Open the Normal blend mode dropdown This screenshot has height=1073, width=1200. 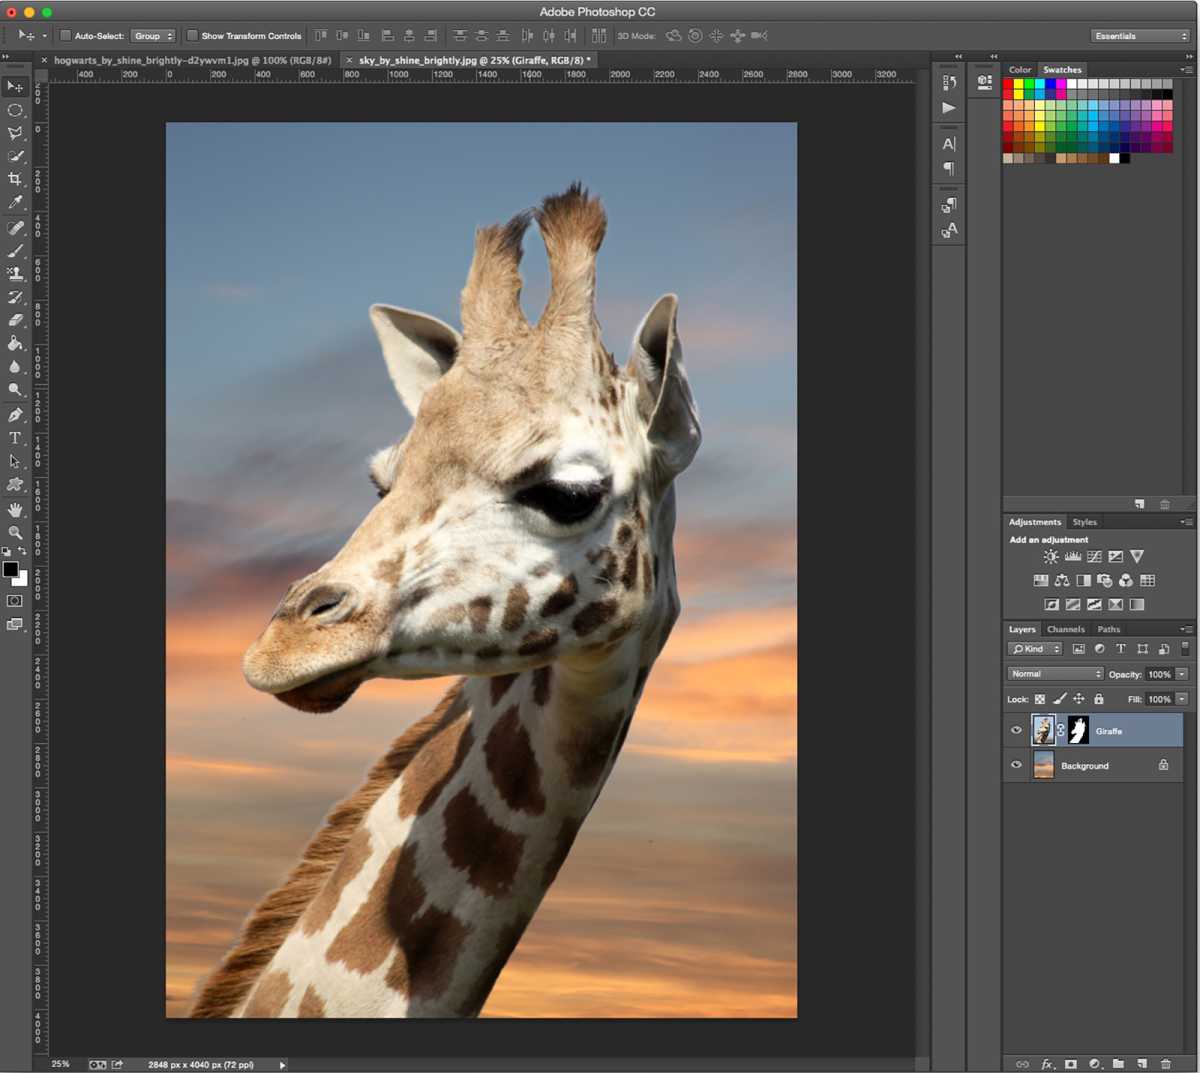point(1055,674)
